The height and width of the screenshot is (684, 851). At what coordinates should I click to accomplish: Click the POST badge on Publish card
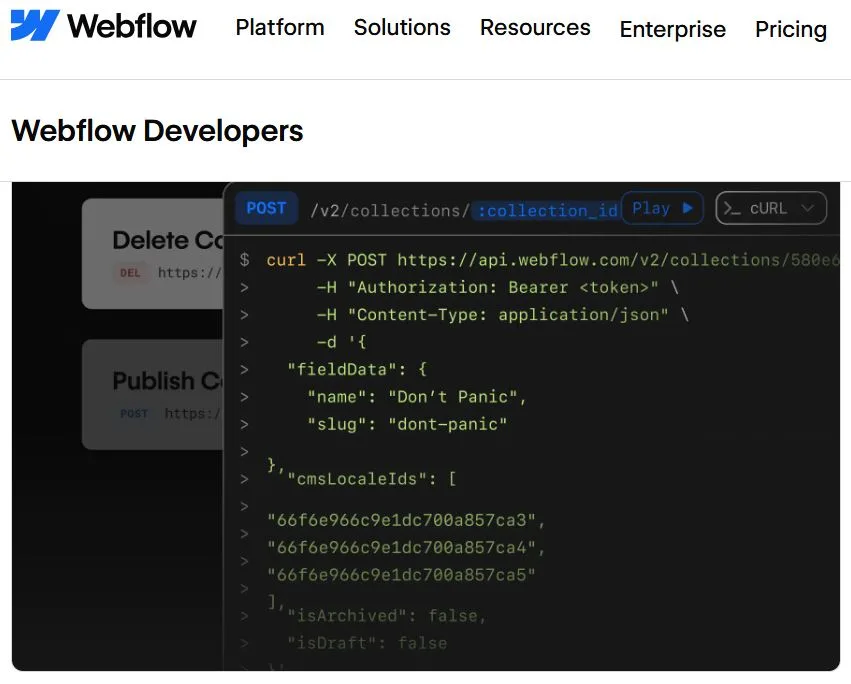point(134,414)
